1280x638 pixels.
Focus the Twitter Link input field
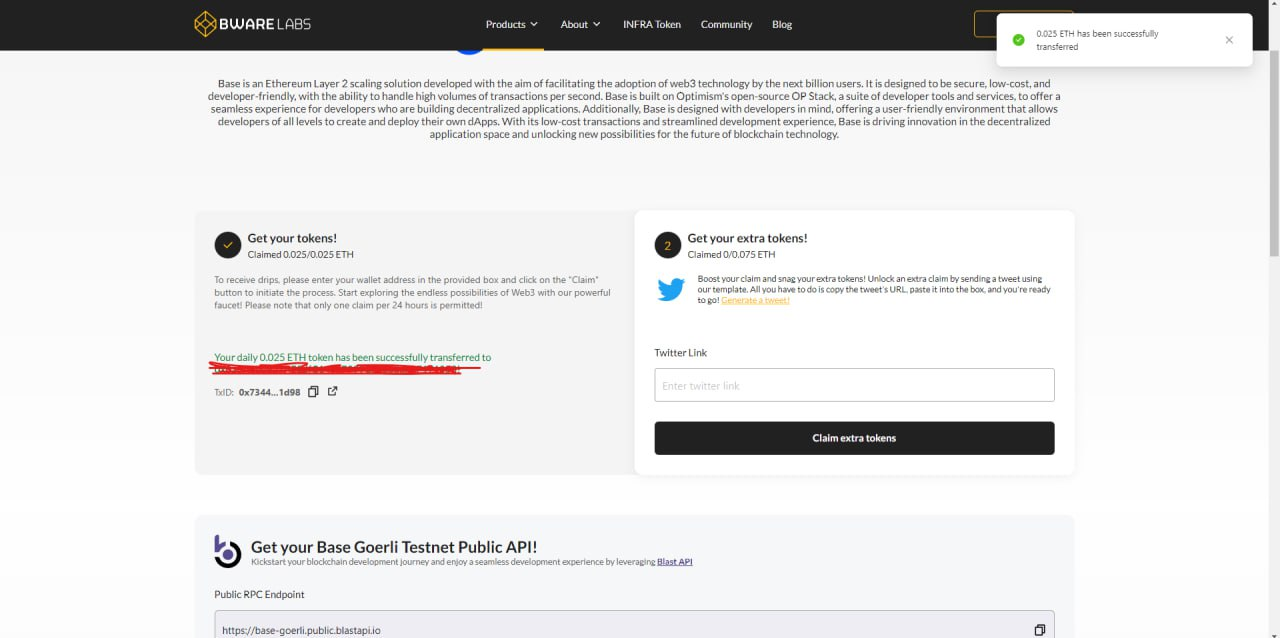854,385
